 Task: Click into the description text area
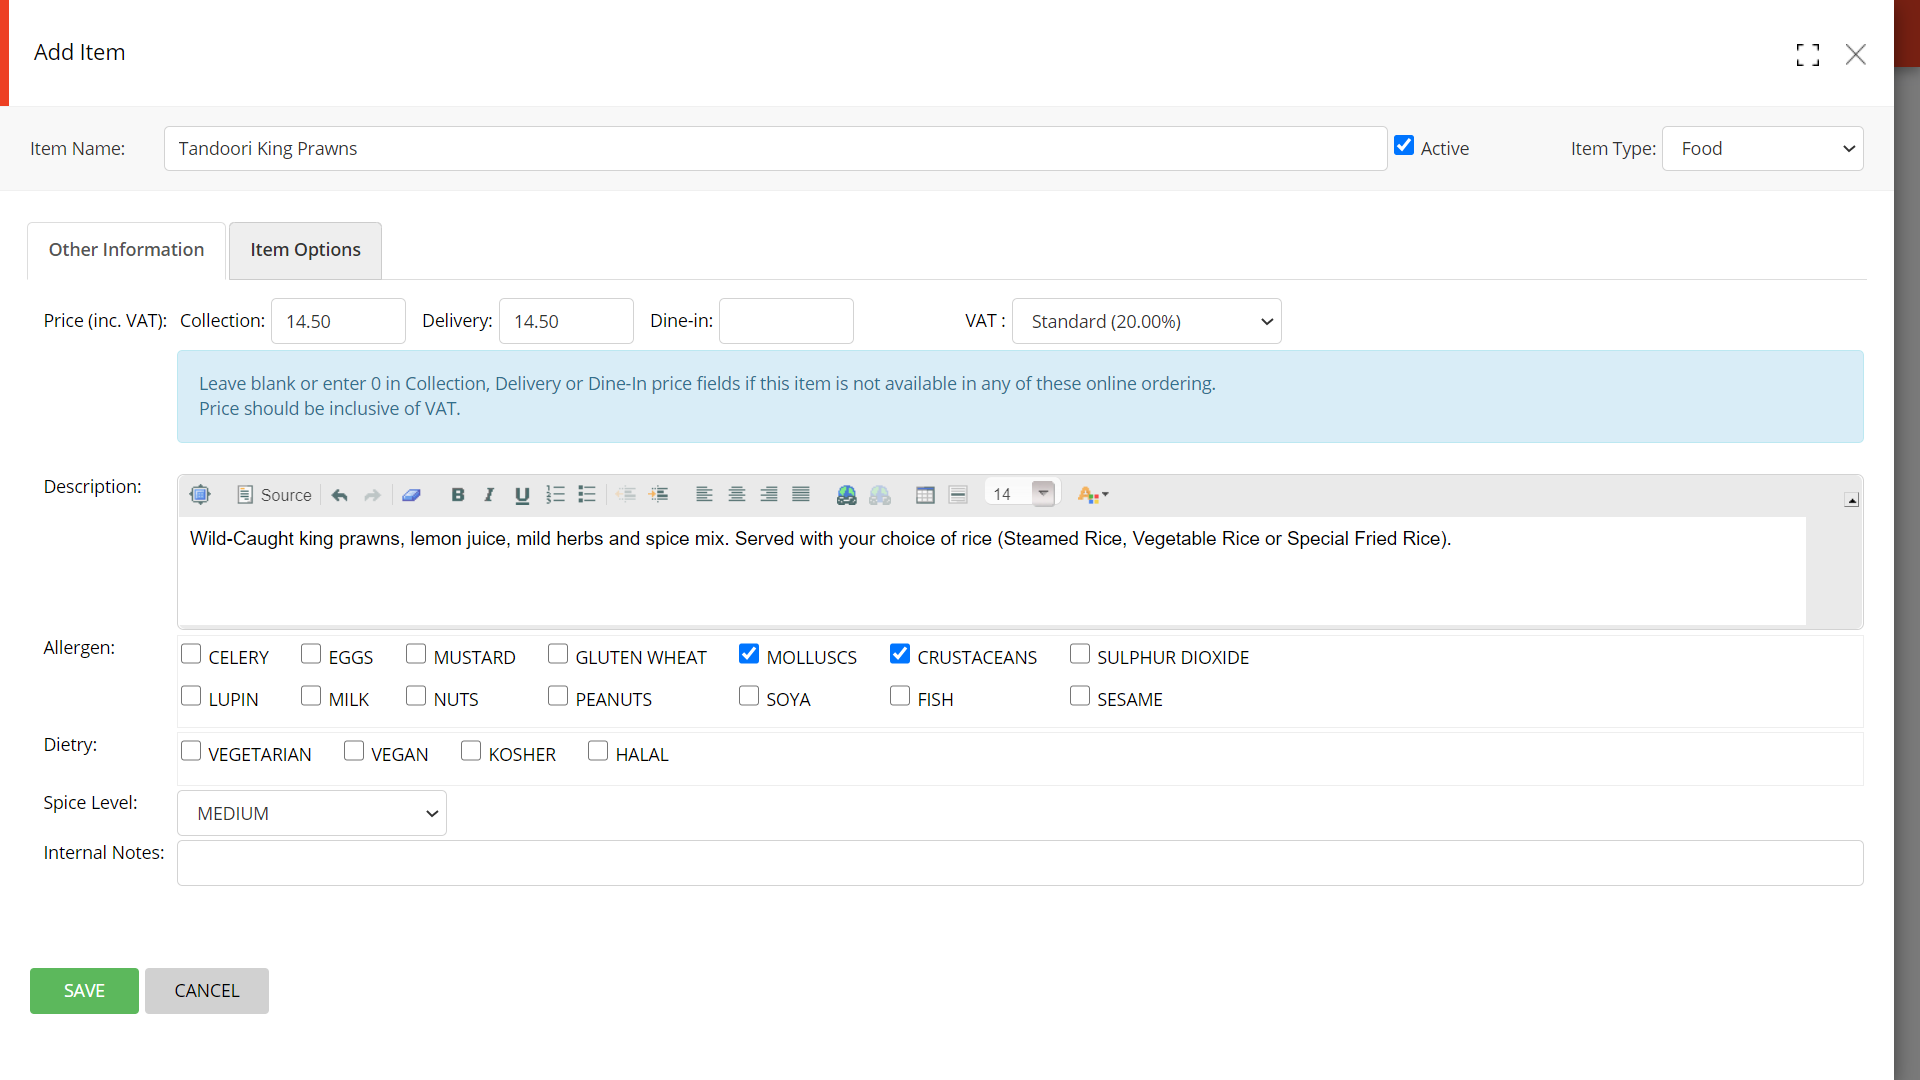tap(992, 571)
